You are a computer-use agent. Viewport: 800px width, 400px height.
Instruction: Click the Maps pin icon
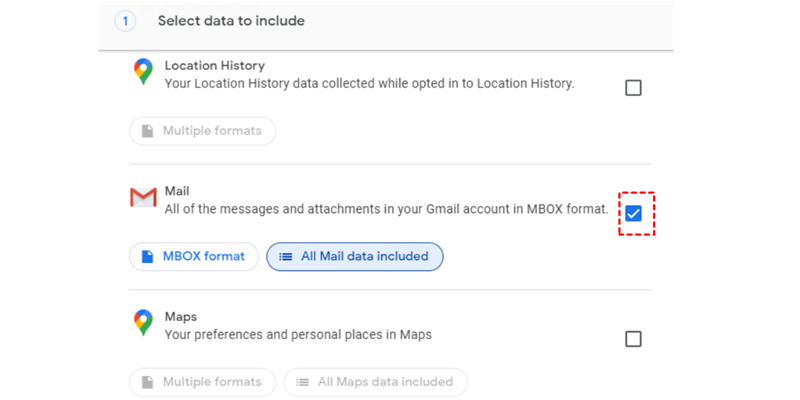click(x=143, y=322)
